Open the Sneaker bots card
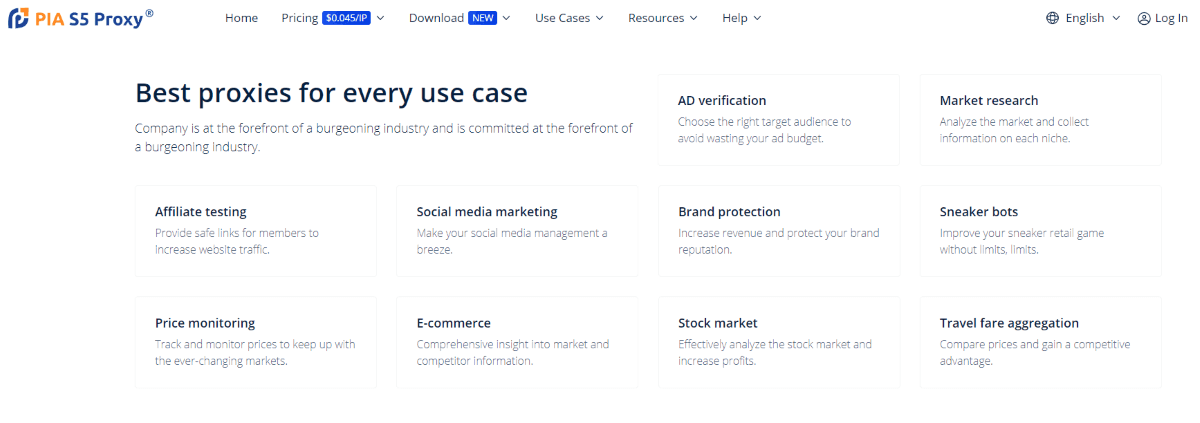The width and height of the screenshot is (1200, 423). (x=1041, y=231)
